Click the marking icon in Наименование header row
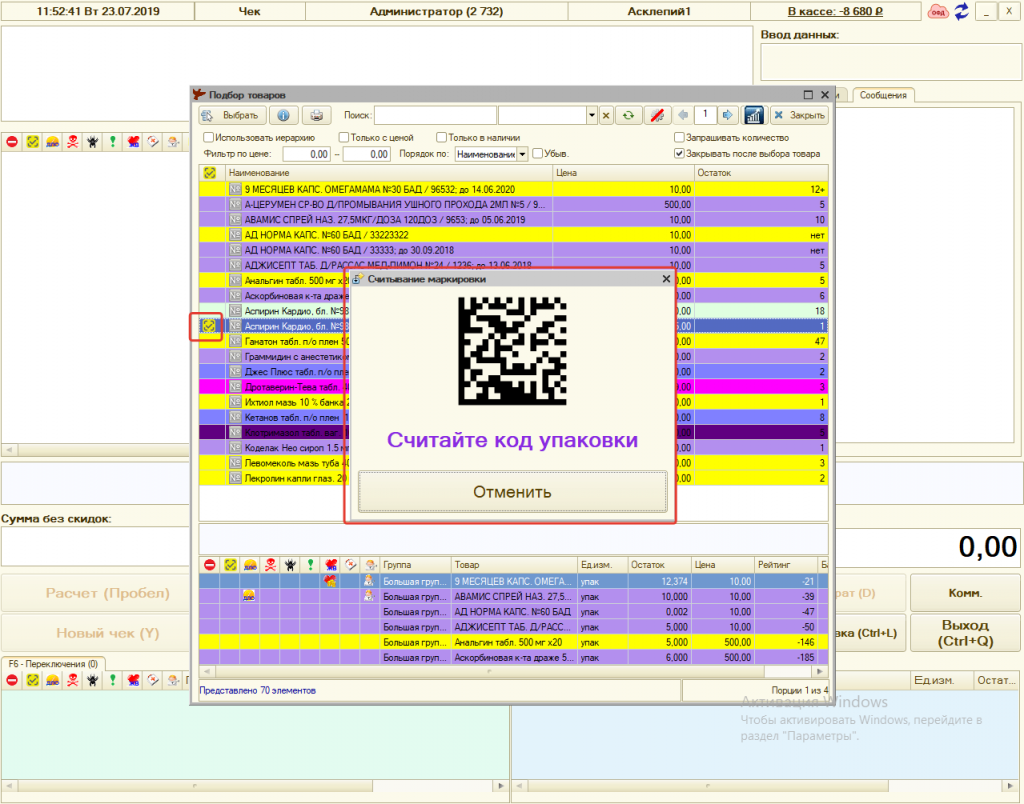1024x804 pixels. tap(210, 173)
